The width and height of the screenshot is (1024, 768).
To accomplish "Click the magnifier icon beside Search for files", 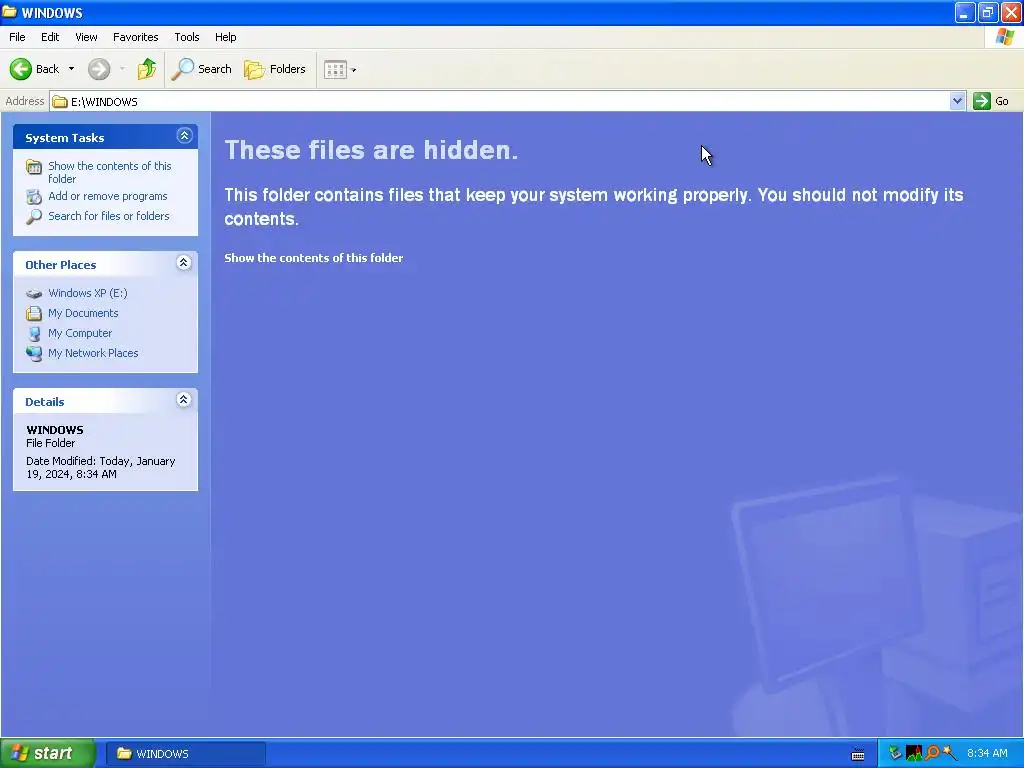I will tap(34, 216).
